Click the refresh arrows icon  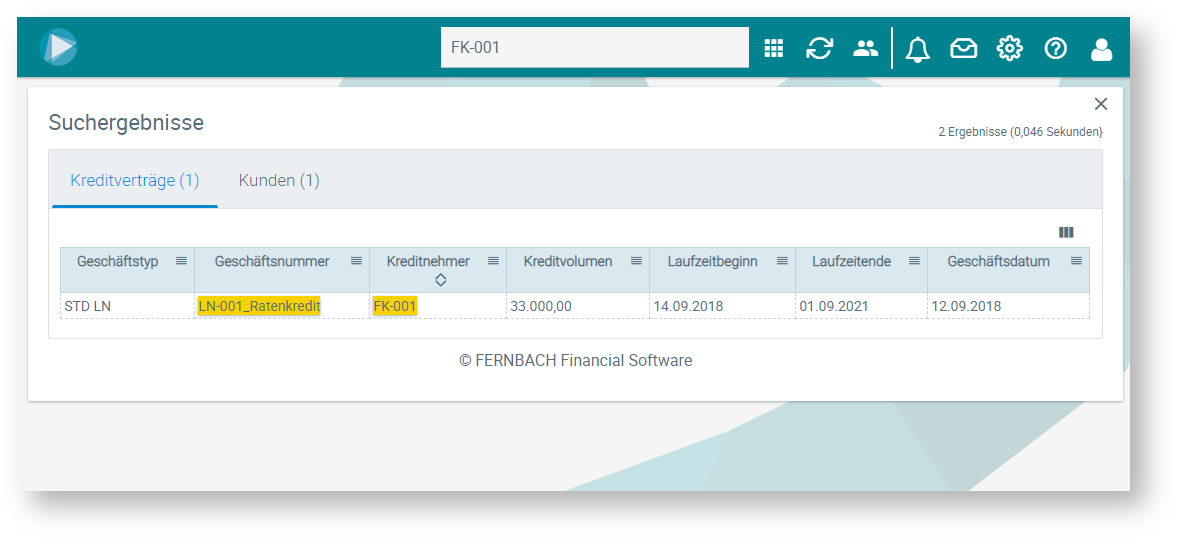tap(819, 48)
